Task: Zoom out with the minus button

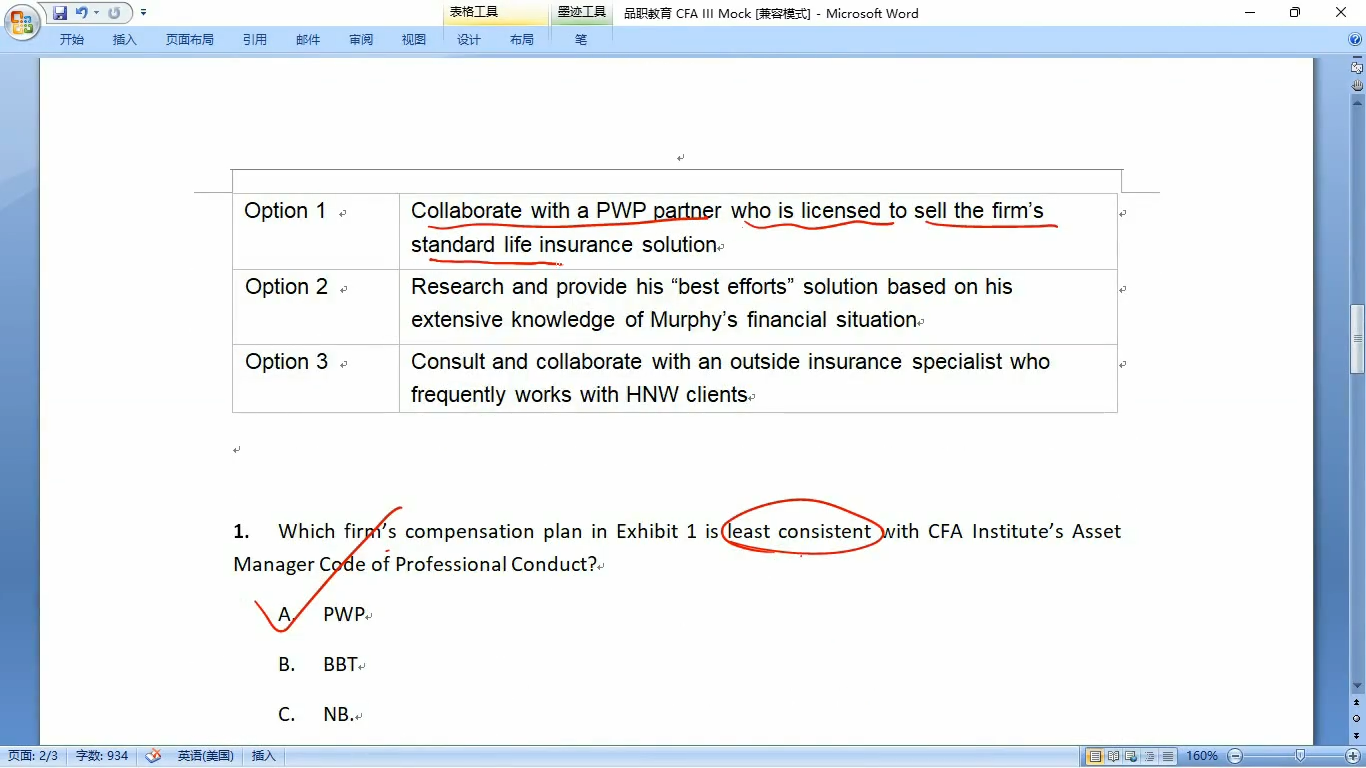Action: tap(1235, 756)
